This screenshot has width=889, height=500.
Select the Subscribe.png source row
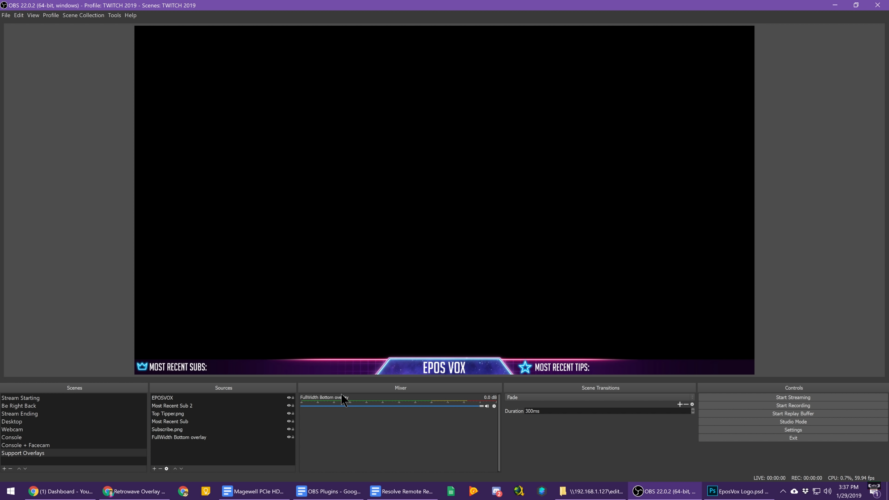click(x=222, y=430)
